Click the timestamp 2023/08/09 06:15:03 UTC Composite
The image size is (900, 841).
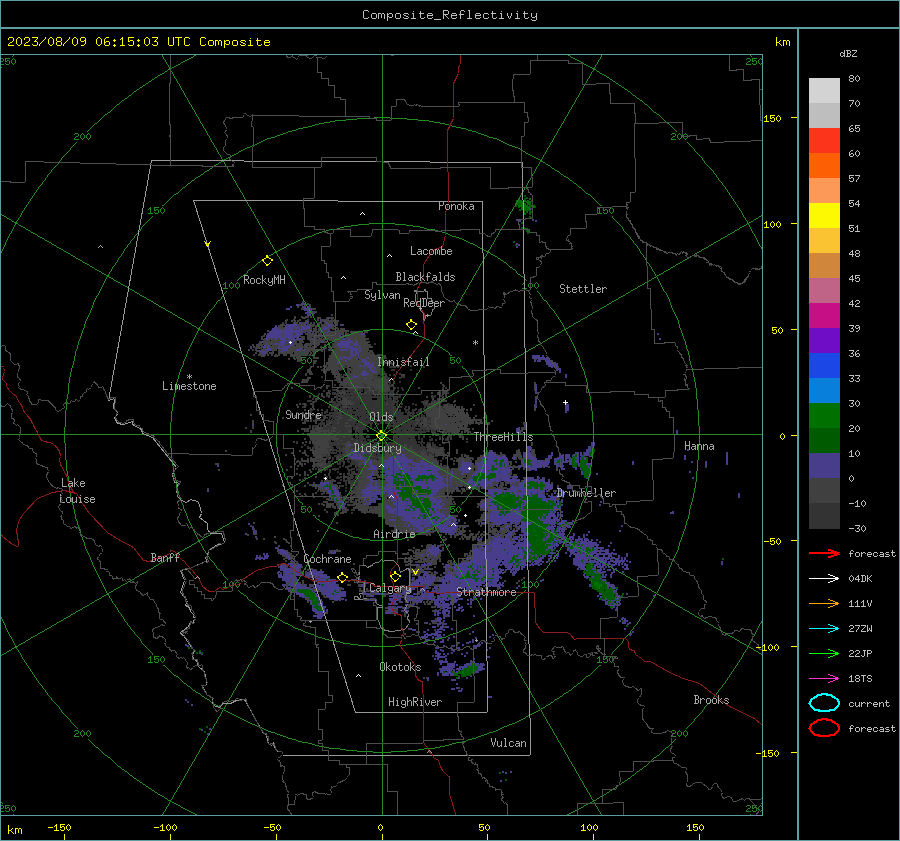click(x=138, y=42)
